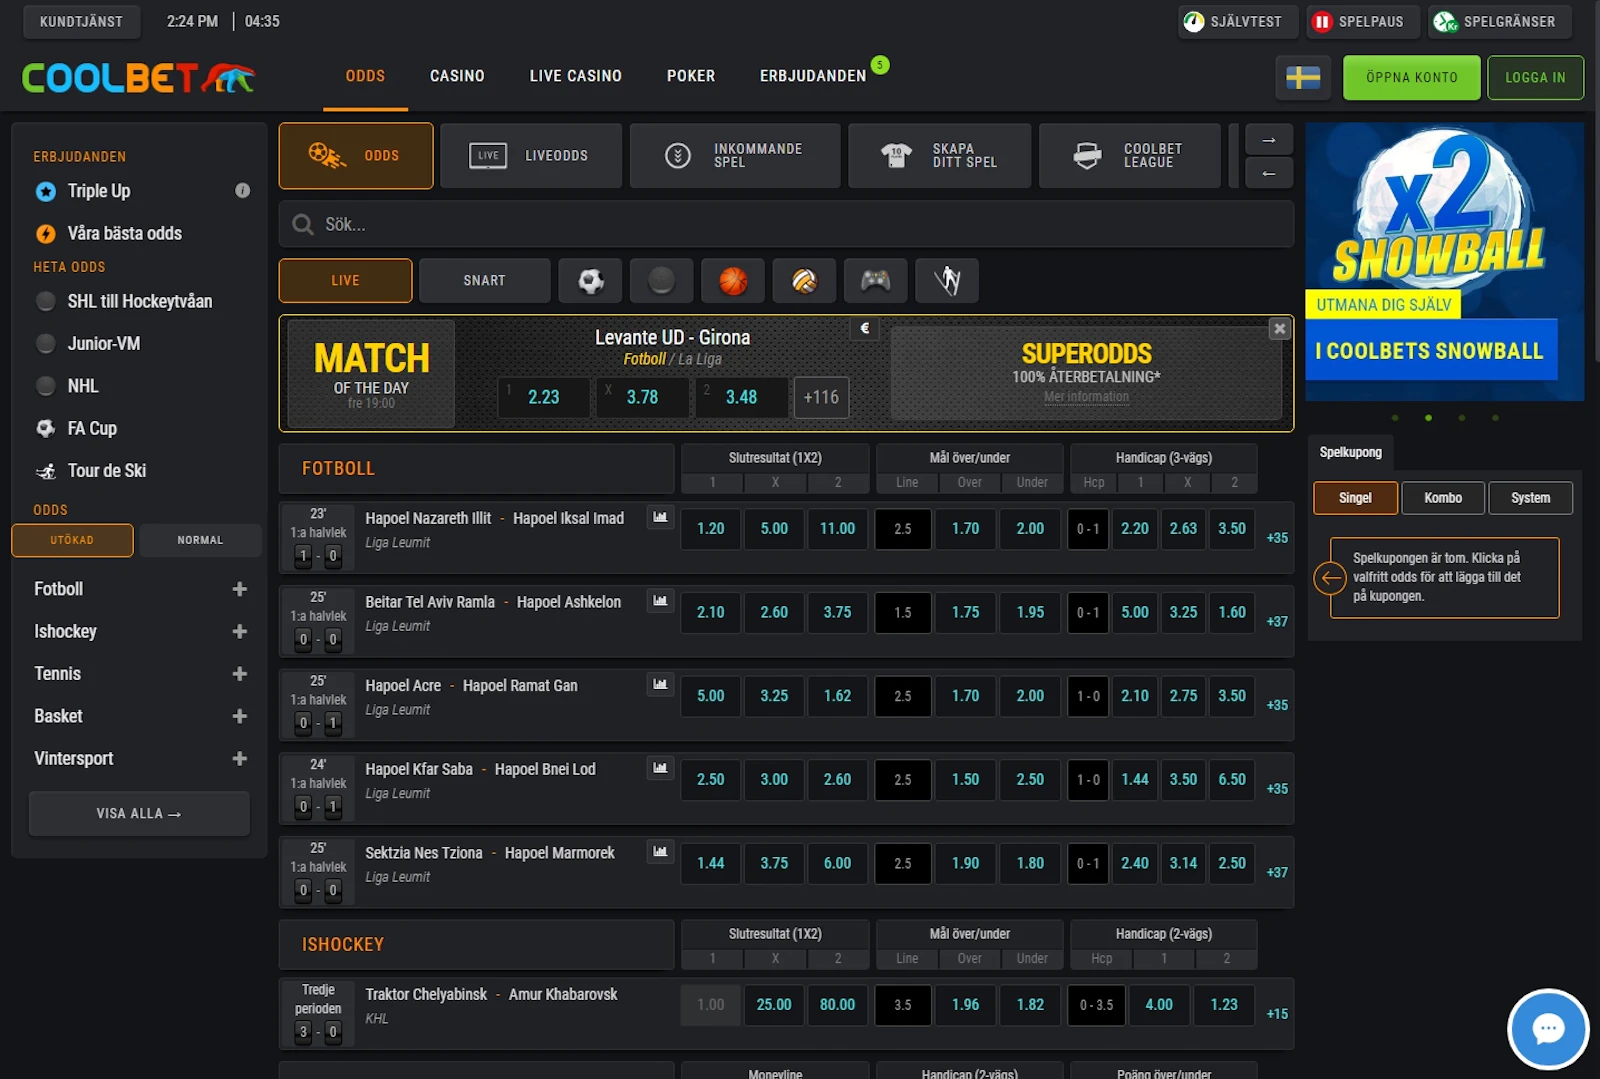Switch odds menu to Normal view
1600x1079 pixels.
[x=200, y=540]
